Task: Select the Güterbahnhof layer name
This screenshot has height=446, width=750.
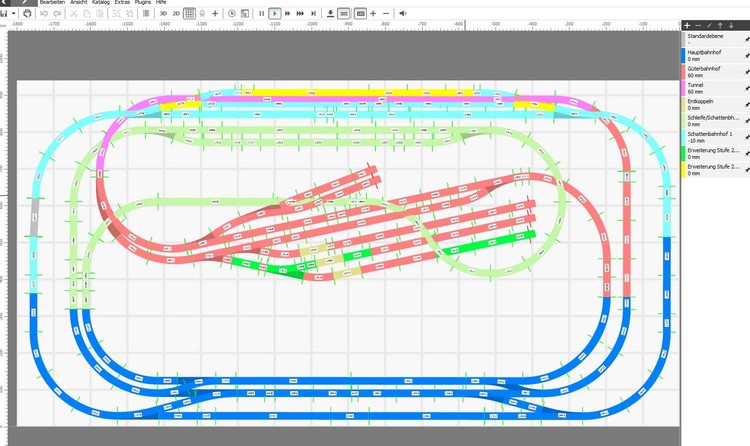Action: pos(704,68)
